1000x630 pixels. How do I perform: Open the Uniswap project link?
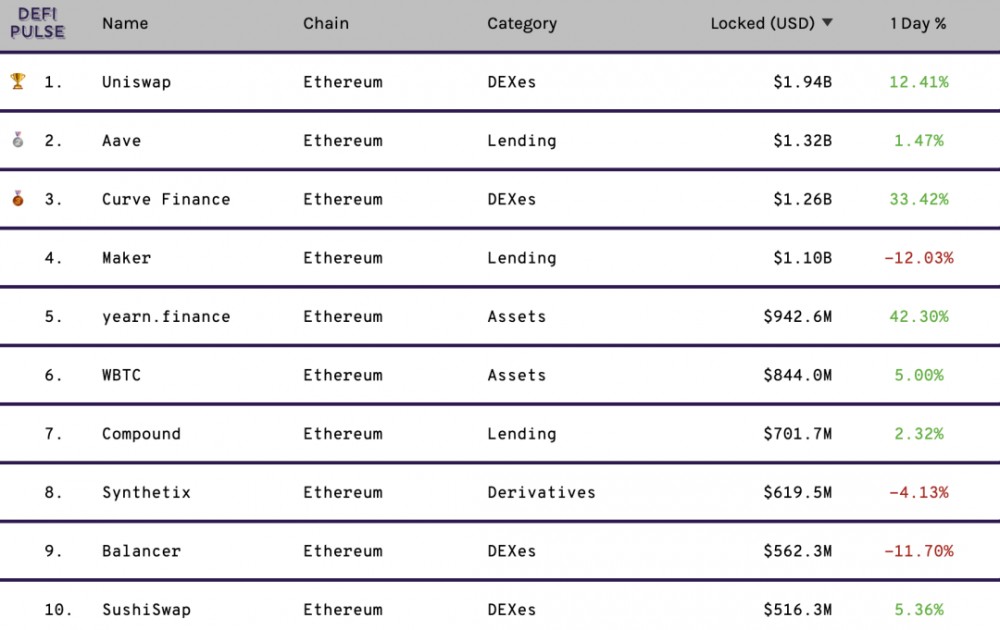tap(136, 82)
